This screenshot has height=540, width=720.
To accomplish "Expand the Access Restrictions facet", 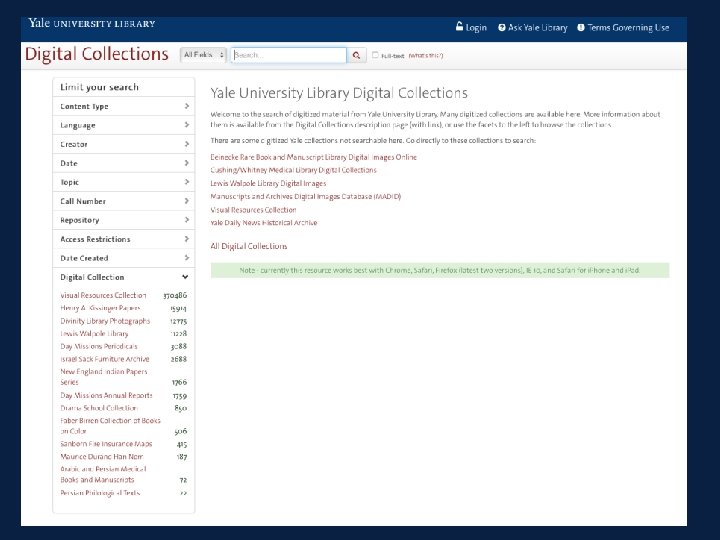I will 124,239.
